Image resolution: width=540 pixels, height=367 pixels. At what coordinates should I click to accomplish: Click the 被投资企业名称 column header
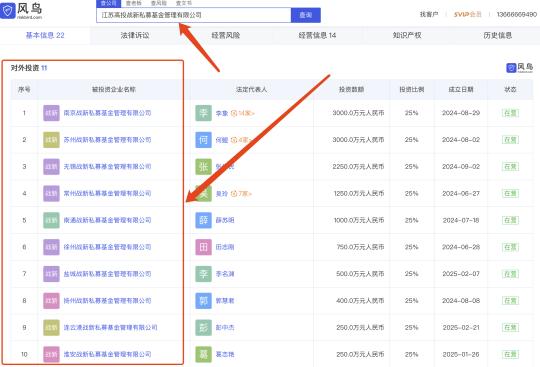(x=114, y=90)
